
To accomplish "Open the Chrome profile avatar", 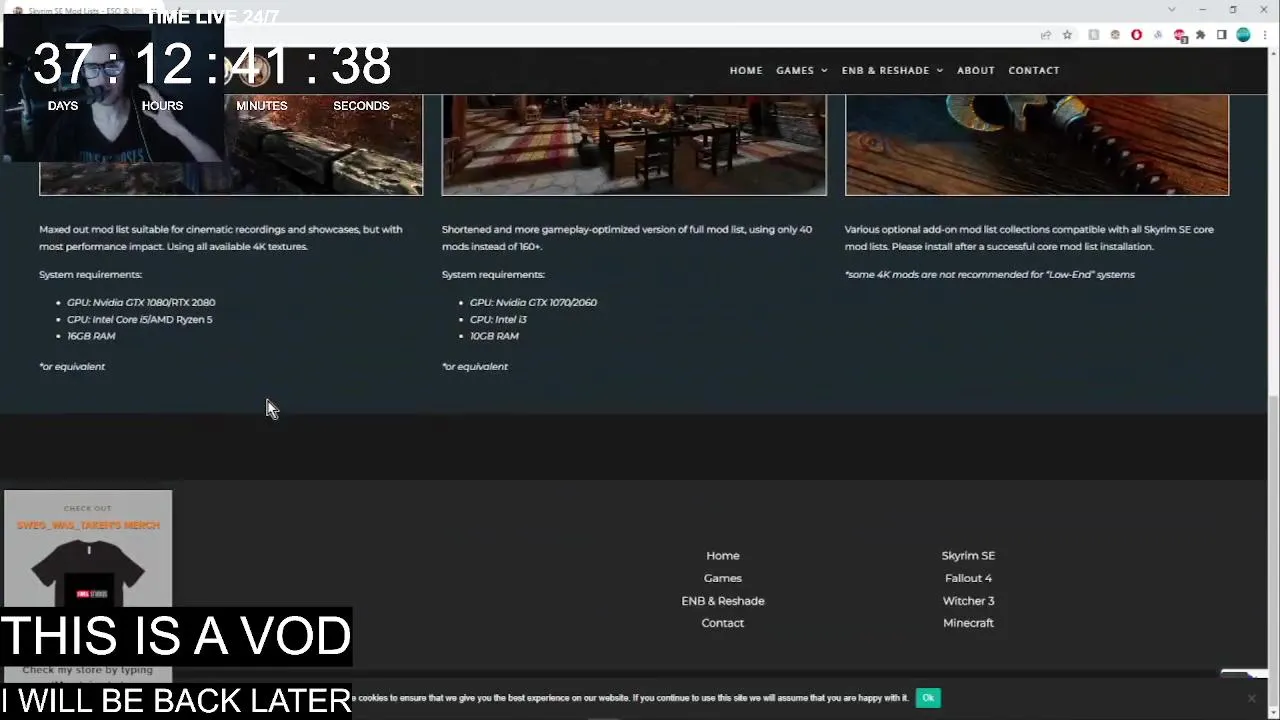I will (1243, 35).
